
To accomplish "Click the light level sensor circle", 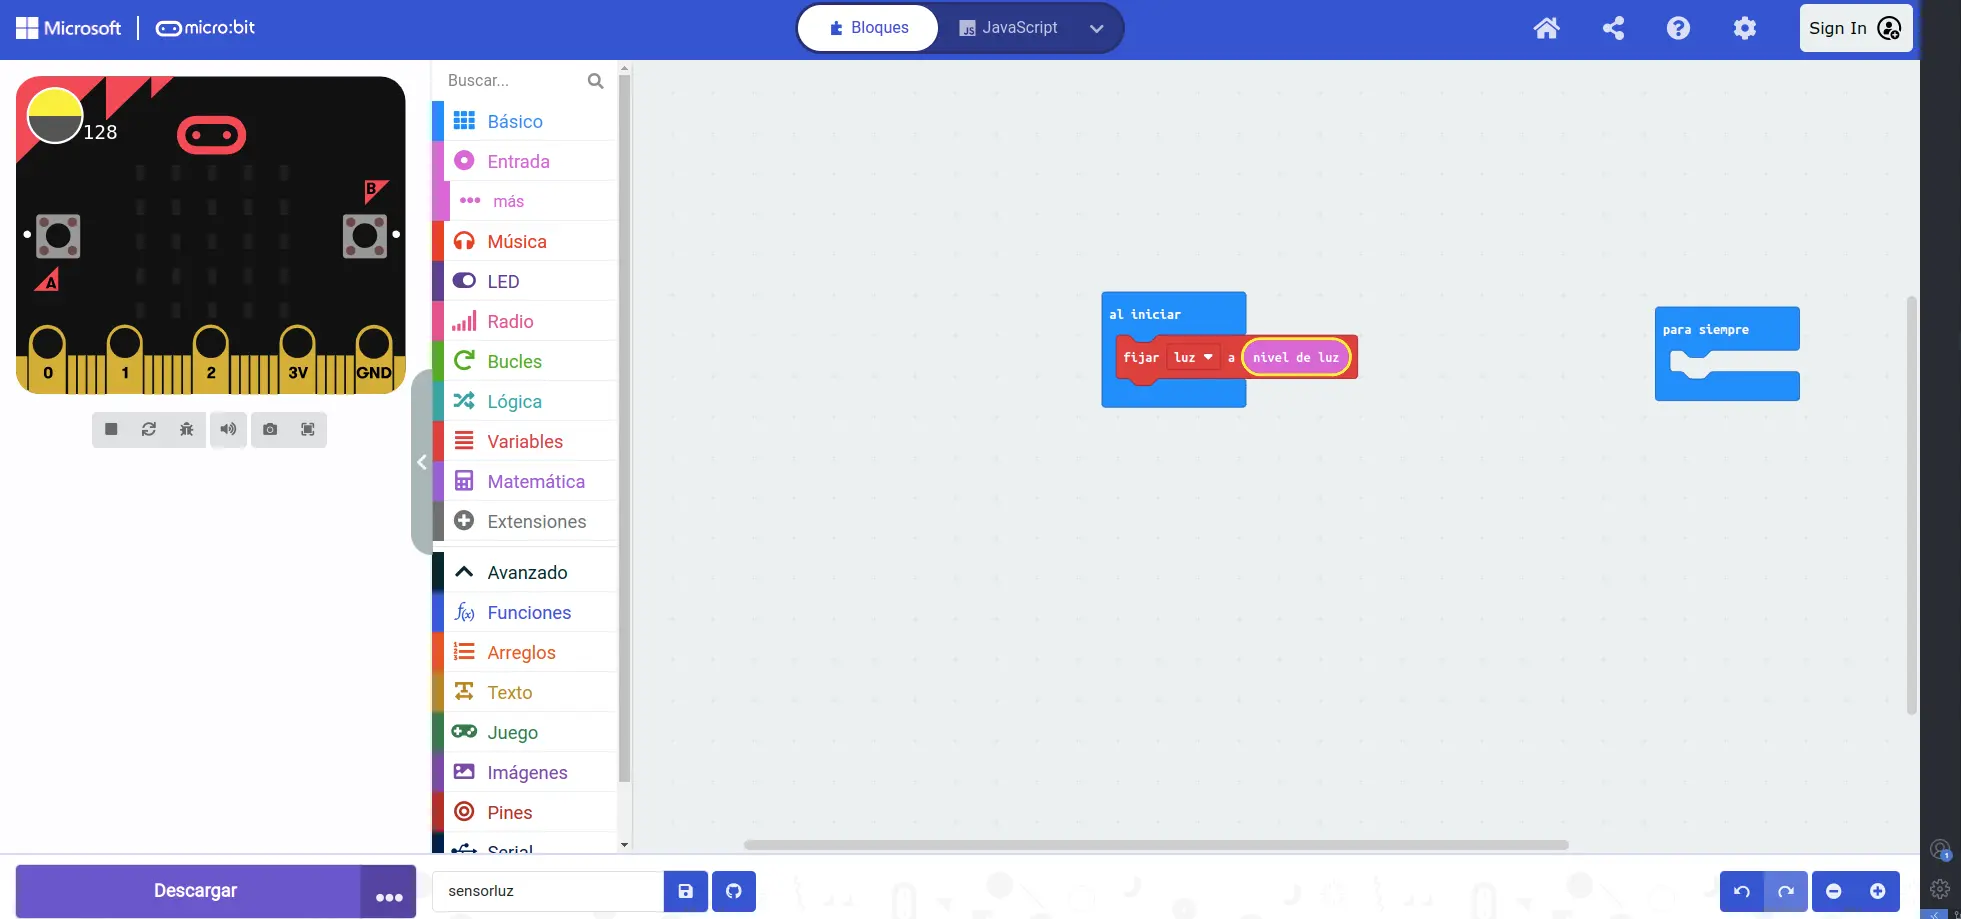I will point(54,116).
